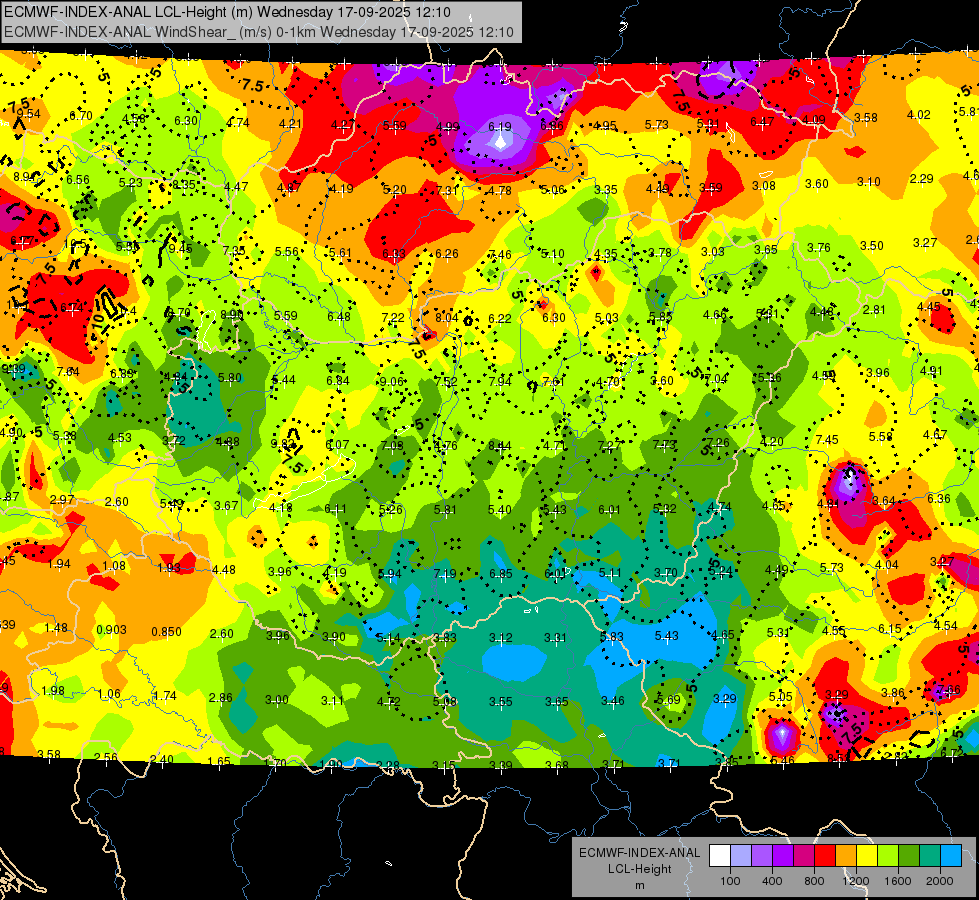Click the legend's LCL-Height label

[639, 869]
